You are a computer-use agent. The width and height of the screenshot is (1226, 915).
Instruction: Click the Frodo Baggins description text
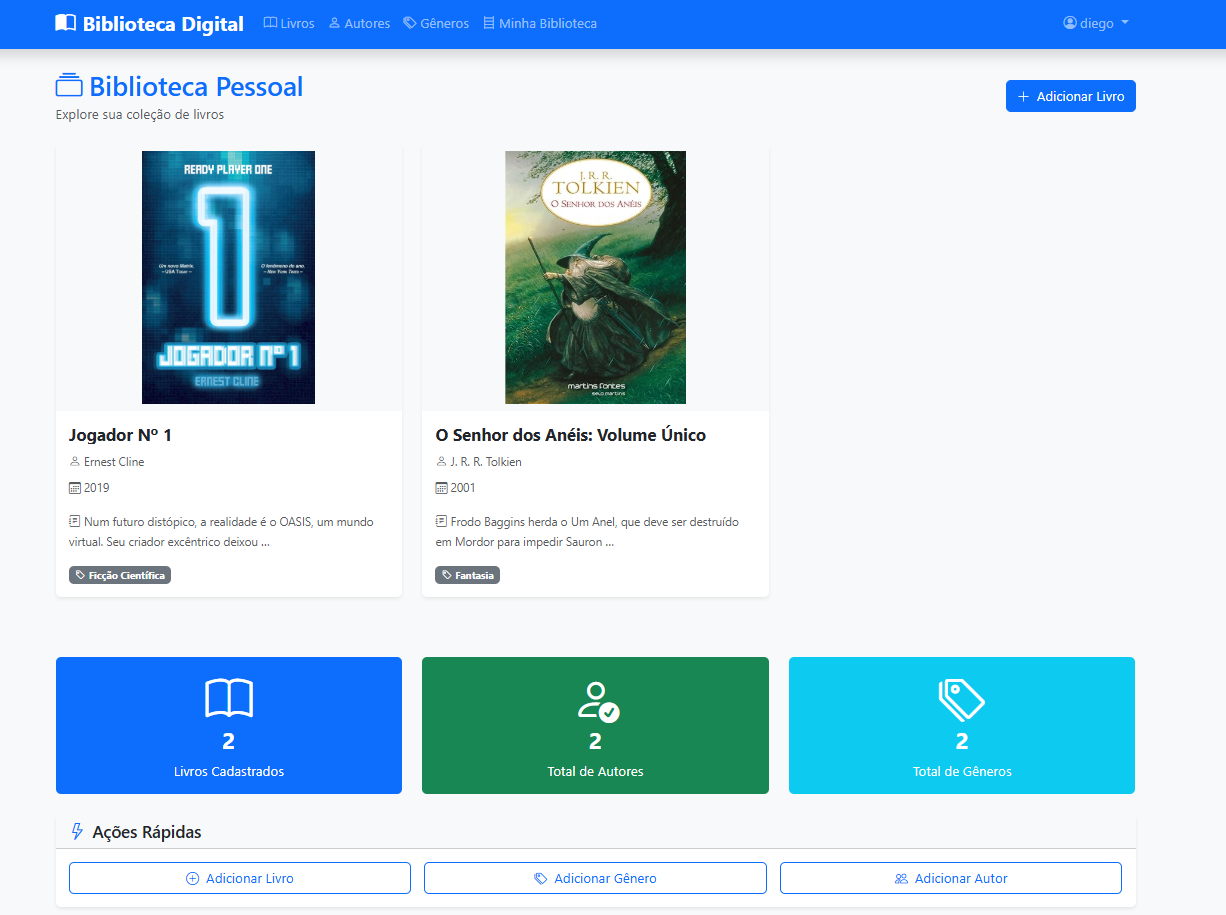[x=588, y=532]
